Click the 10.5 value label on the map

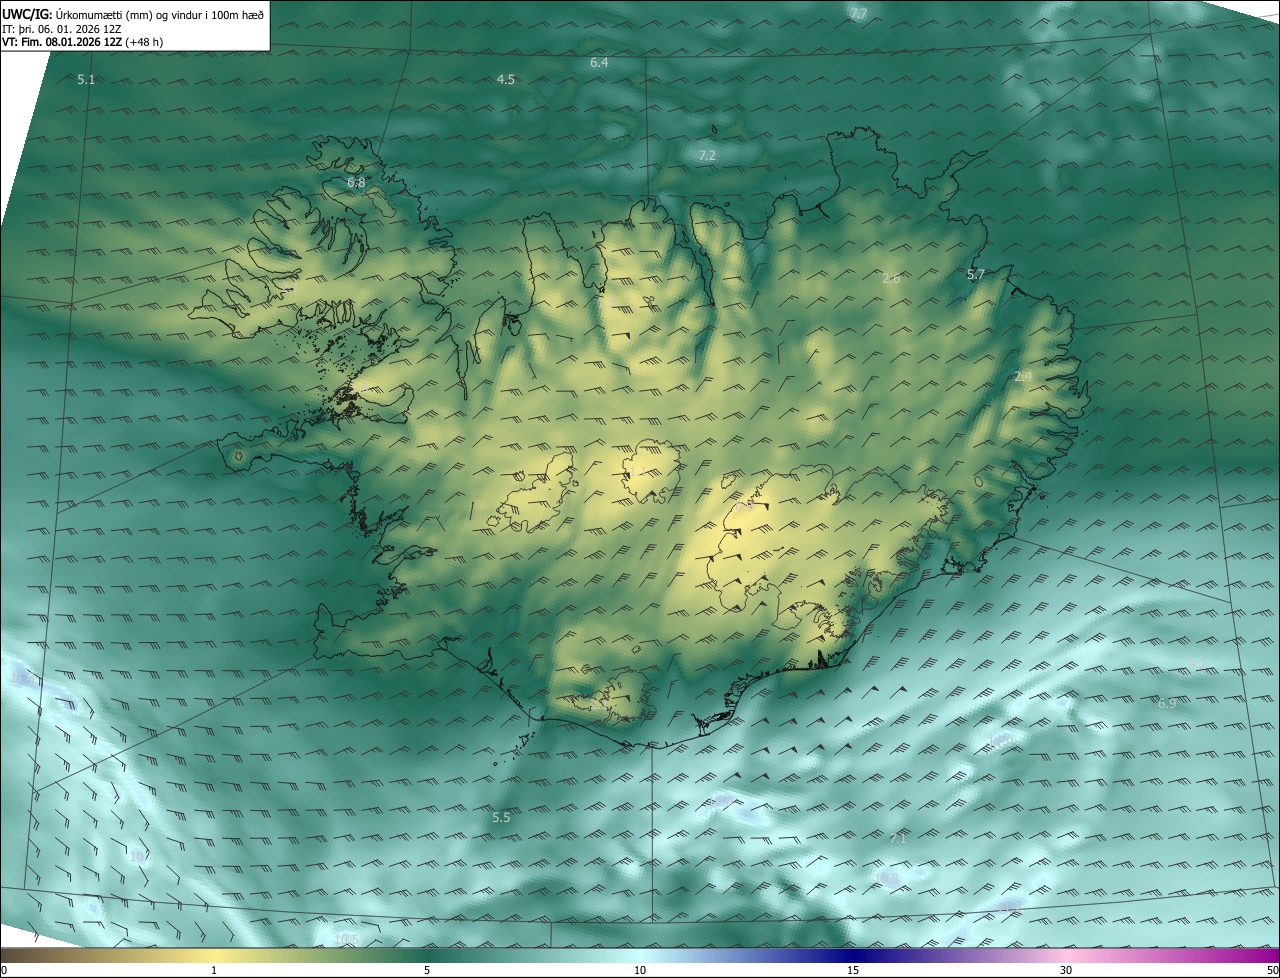[x=346, y=938]
